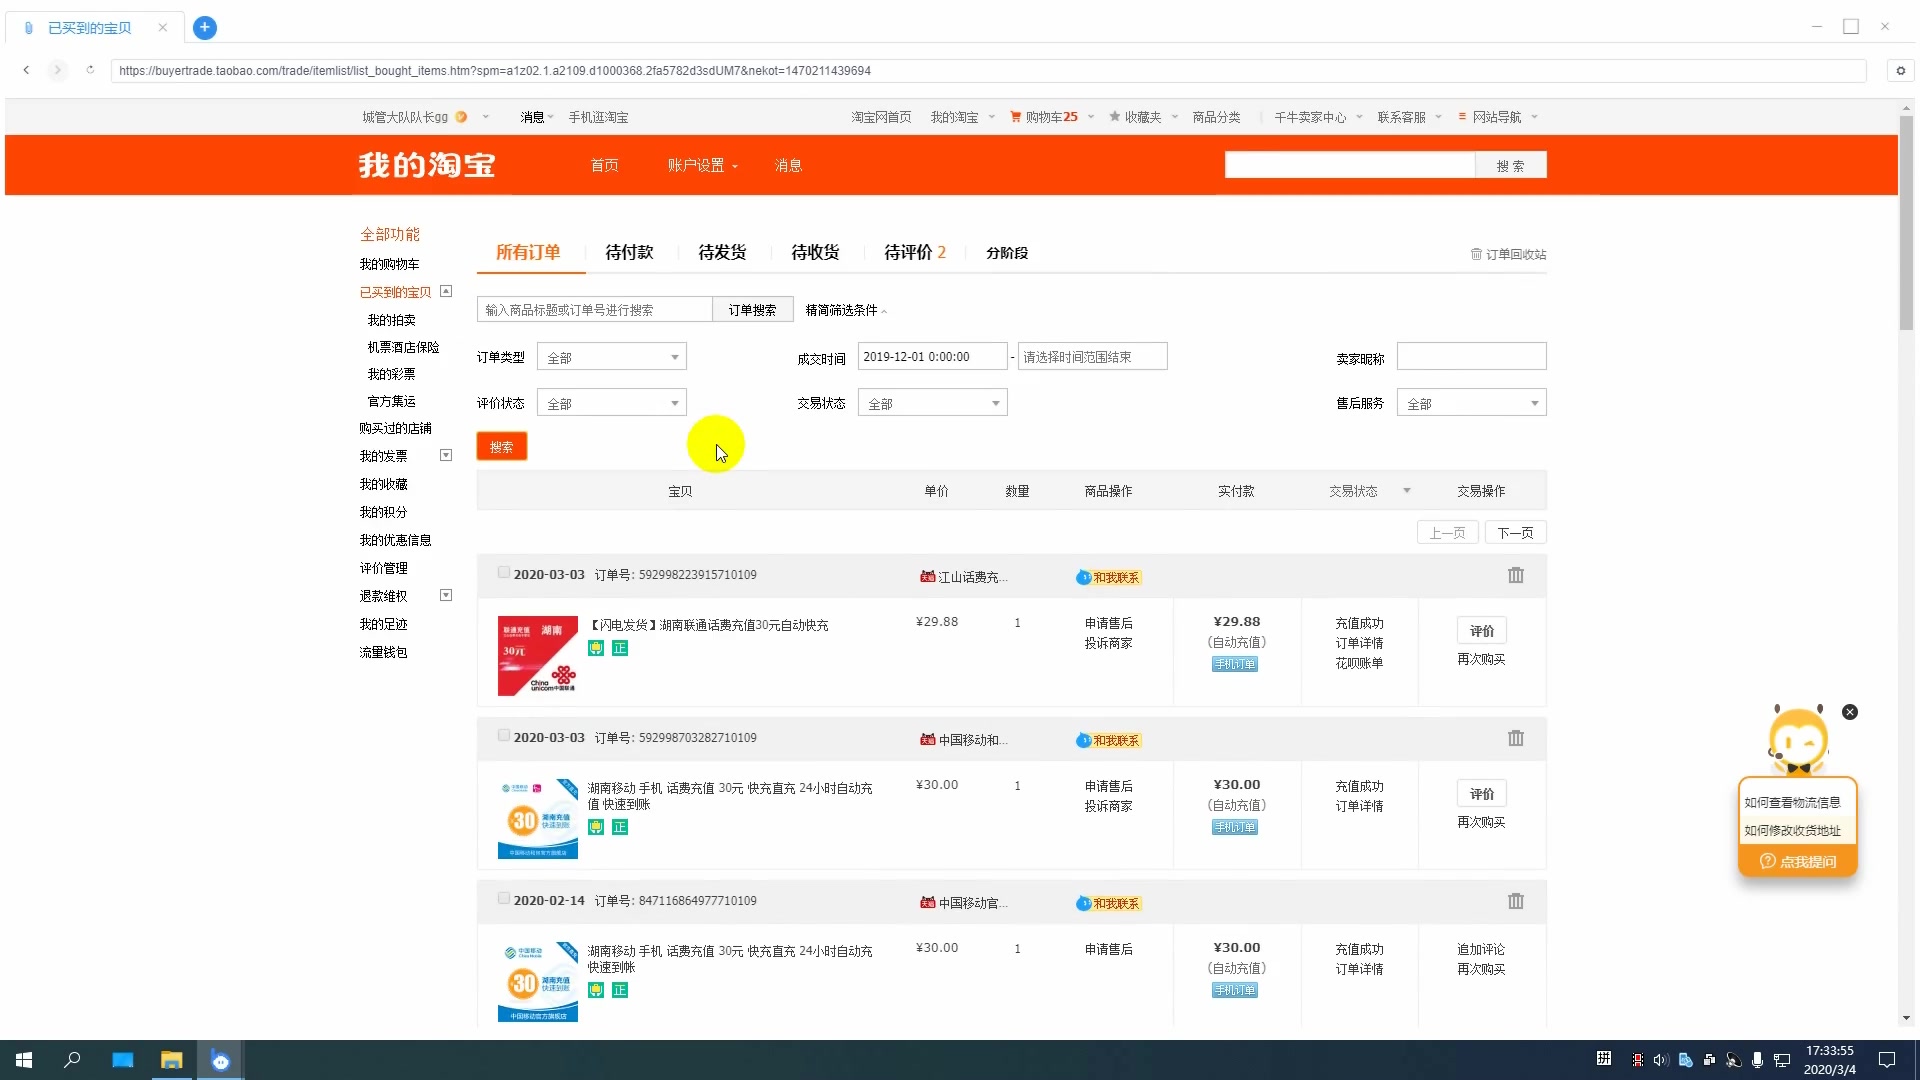Expand the 交易状态 column header arrow

(1407, 491)
